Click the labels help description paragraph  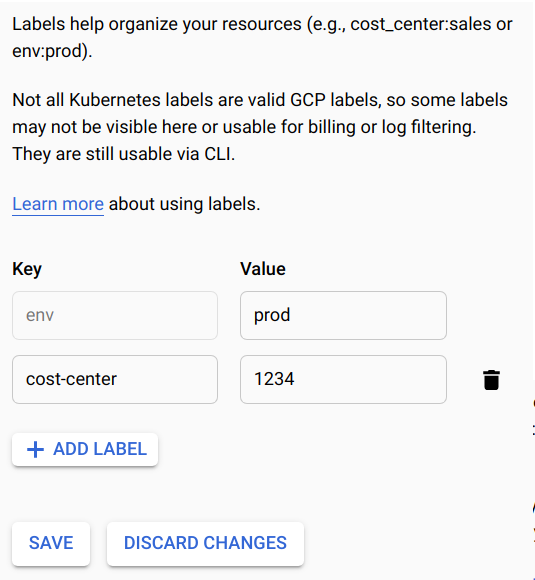click(262, 37)
